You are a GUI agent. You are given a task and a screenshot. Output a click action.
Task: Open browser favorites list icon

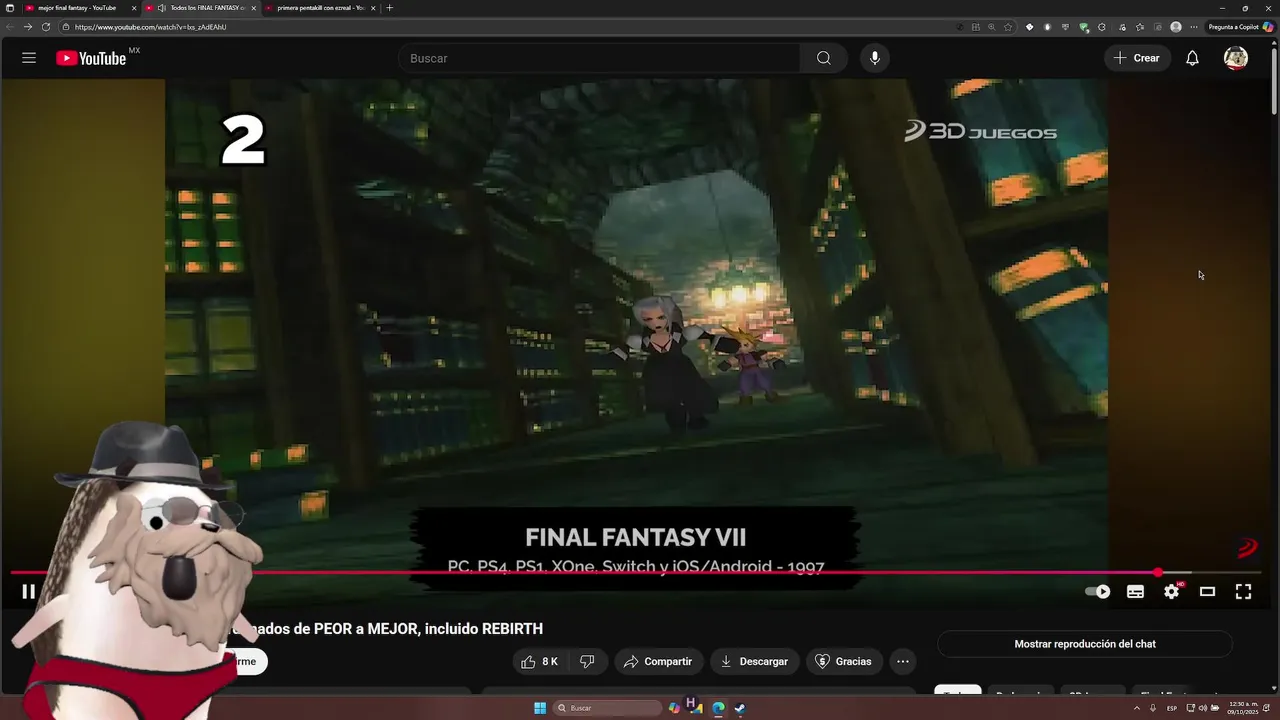[1139, 27]
